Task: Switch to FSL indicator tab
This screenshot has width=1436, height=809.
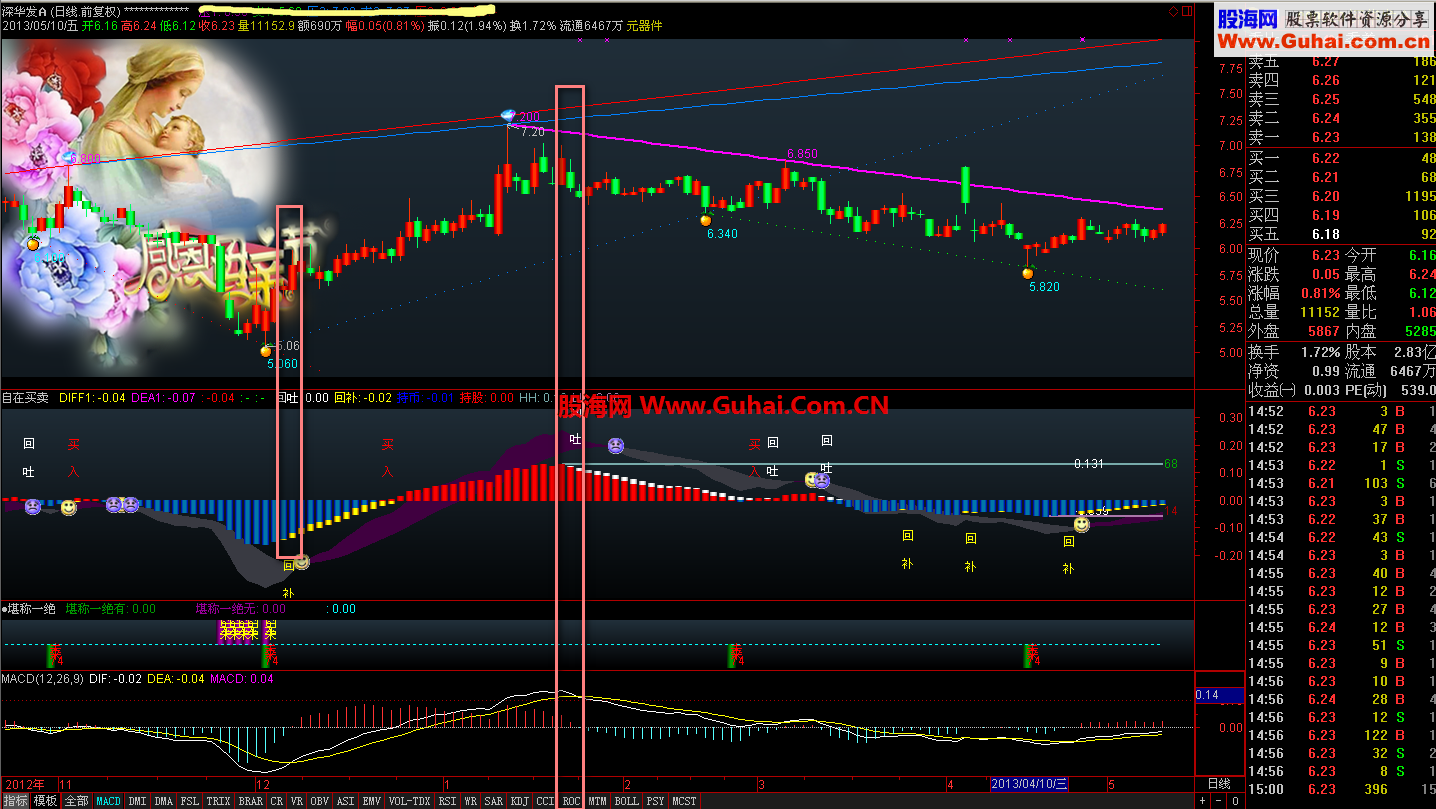Action: pos(190,801)
